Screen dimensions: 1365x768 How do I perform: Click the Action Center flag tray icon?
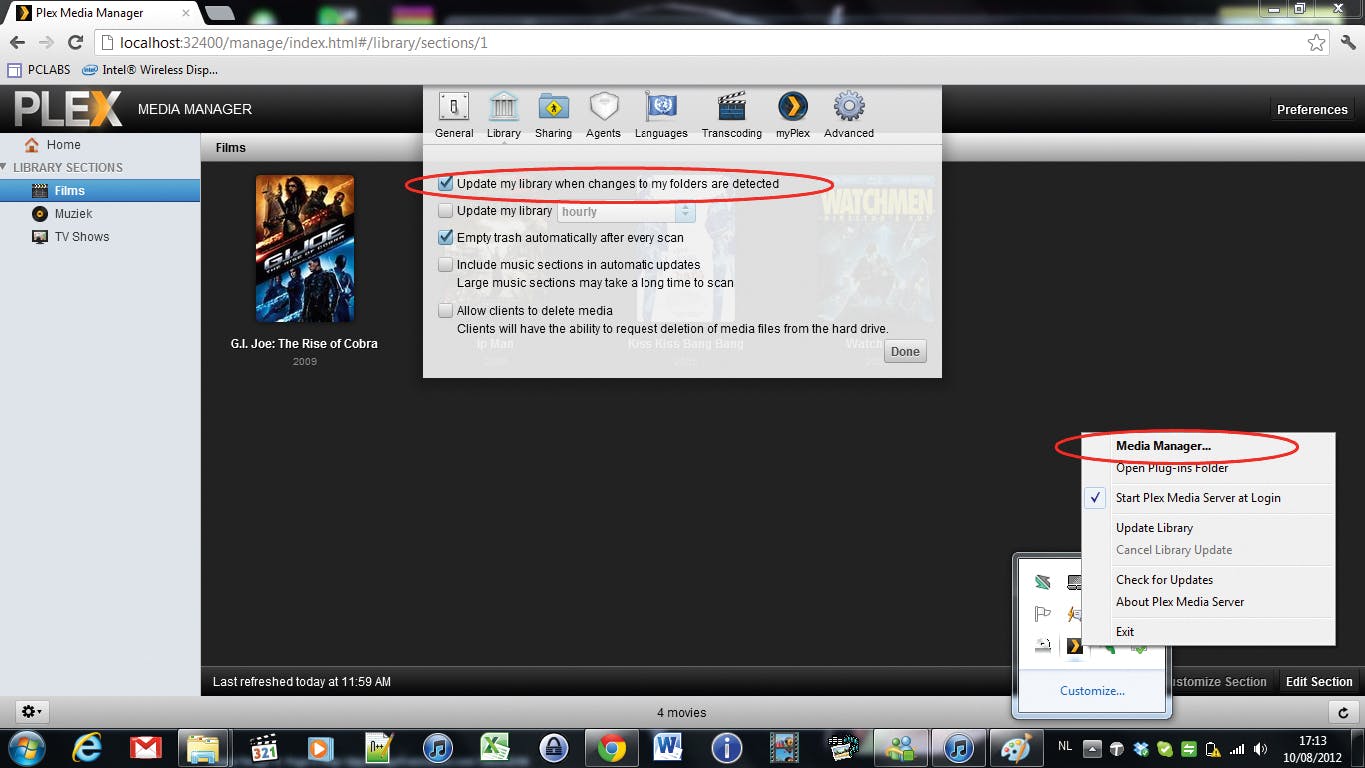pyautogui.click(x=1043, y=614)
